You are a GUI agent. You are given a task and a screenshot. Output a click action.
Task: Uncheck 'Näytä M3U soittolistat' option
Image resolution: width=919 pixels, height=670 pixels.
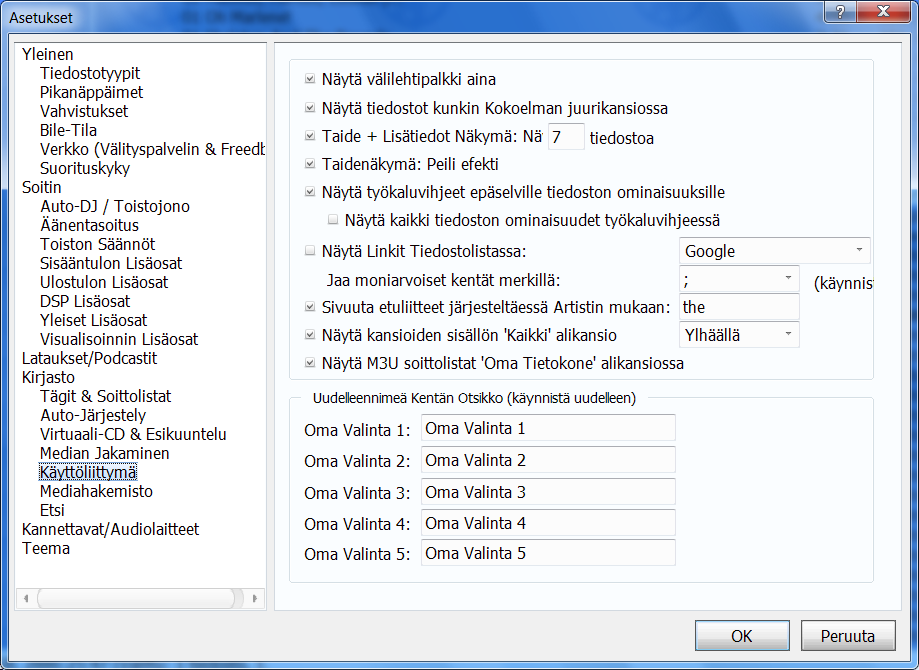pyautogui.click(x=309, y=363)
